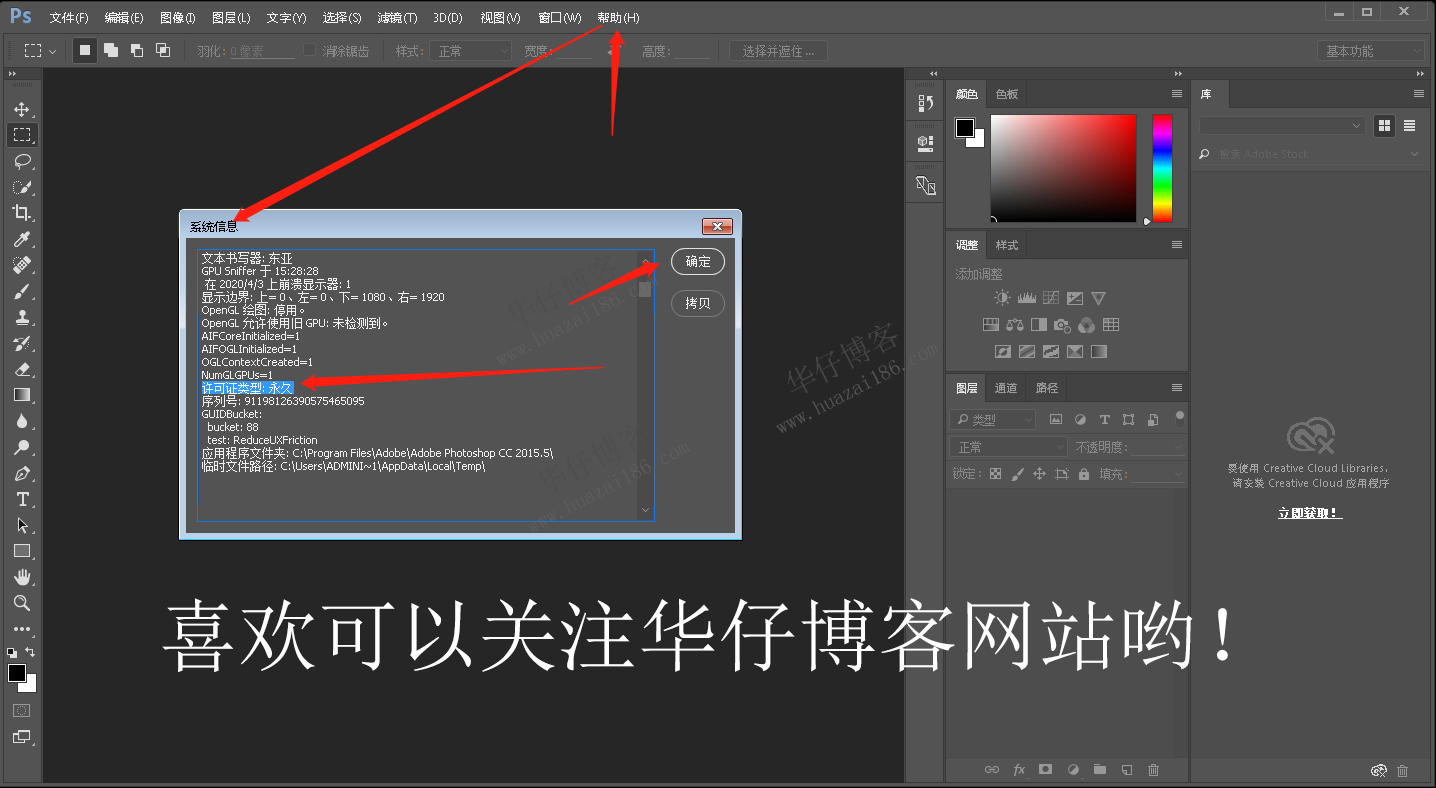This screenshot has width=1436, height=788.
Task: Toggle filter for type layers
Action: (x=1104, y=420)
